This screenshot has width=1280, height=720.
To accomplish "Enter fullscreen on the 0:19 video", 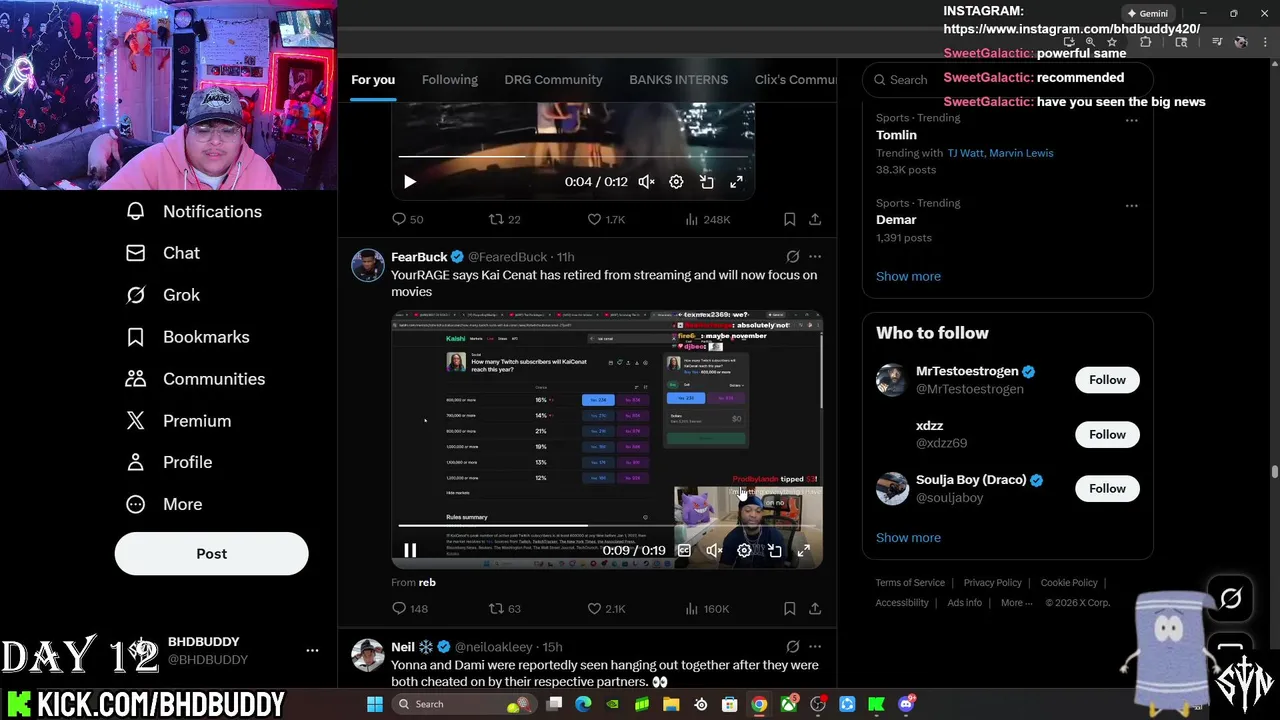I will point(803,550).
